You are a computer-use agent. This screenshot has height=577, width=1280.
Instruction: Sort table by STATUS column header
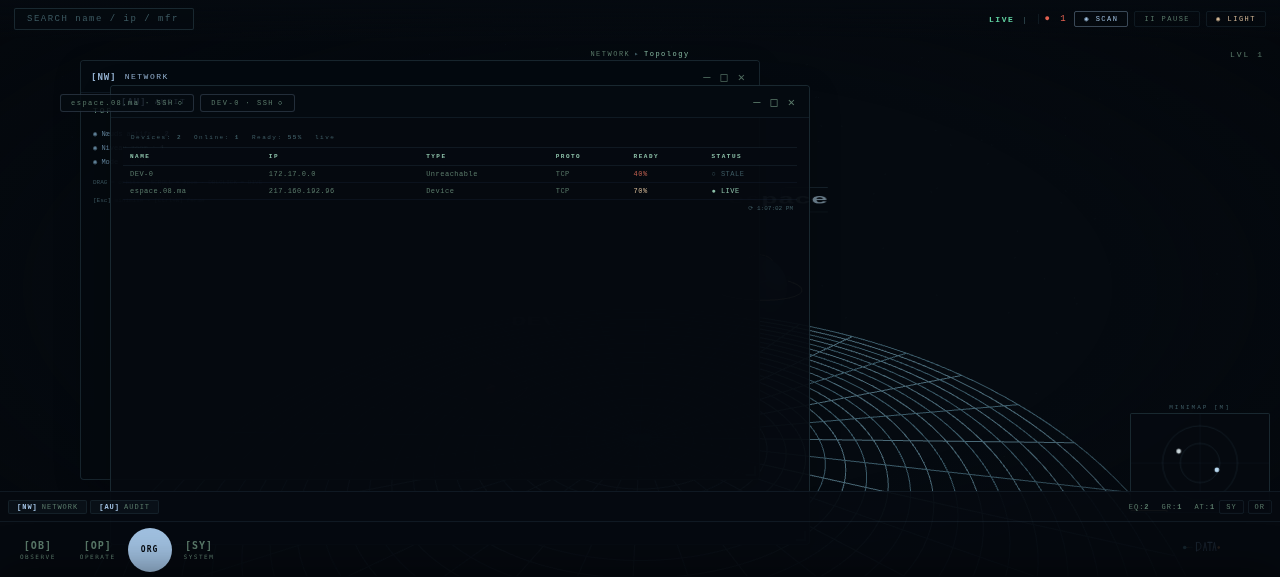click(x=727, y=156)
